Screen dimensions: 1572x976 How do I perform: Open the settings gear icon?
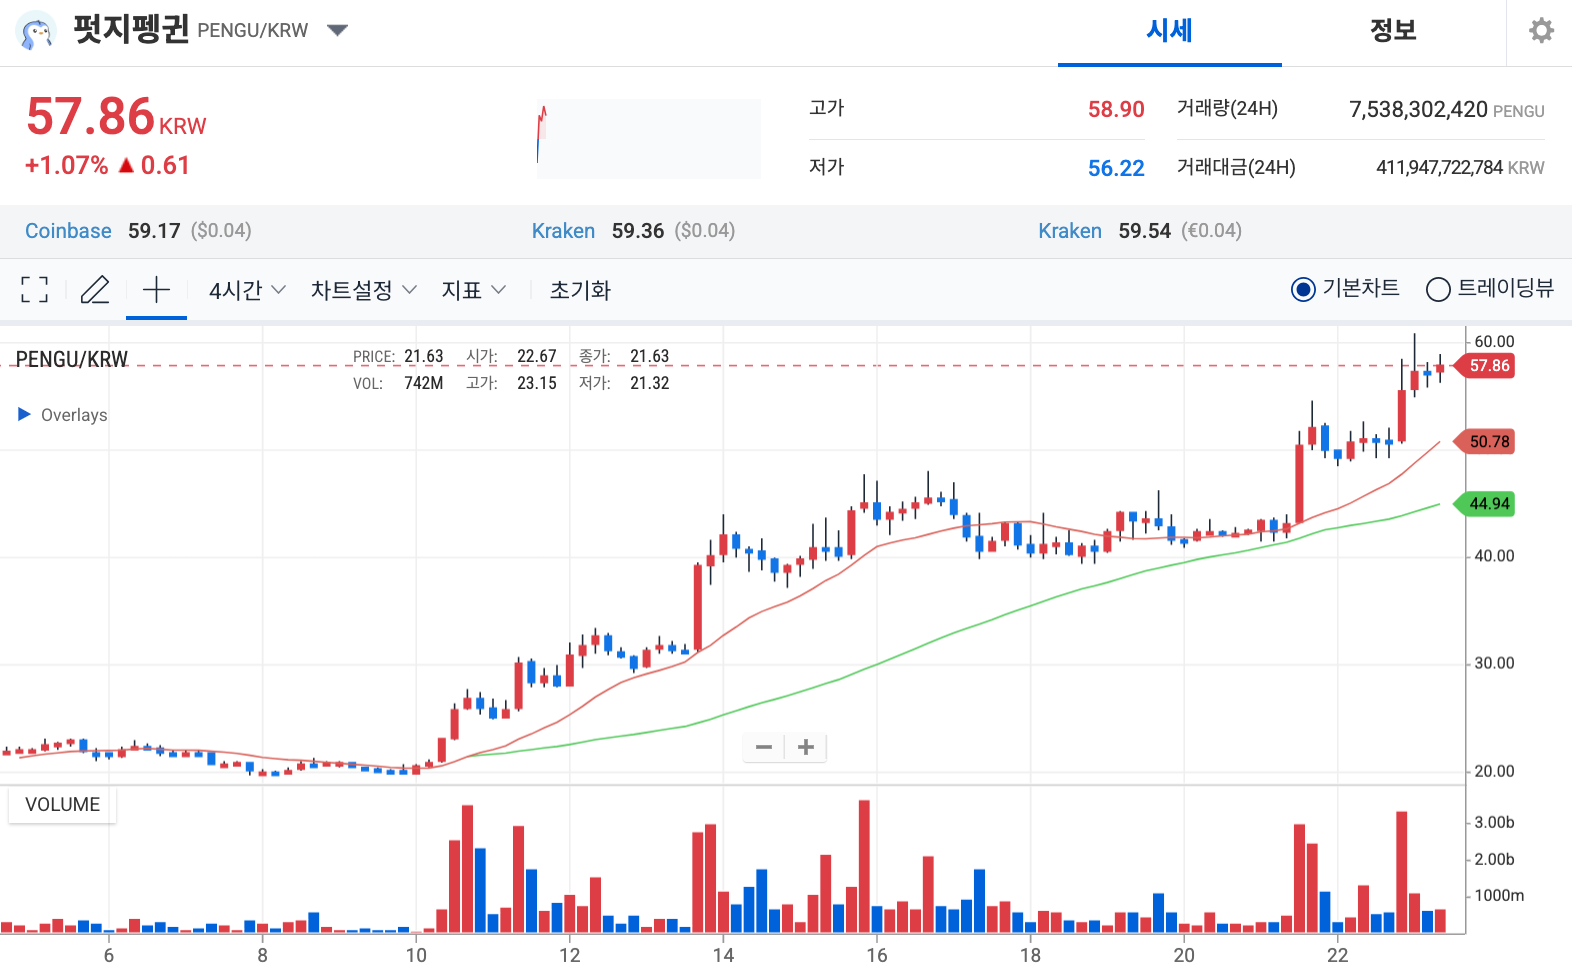(x=1541, y=31)
